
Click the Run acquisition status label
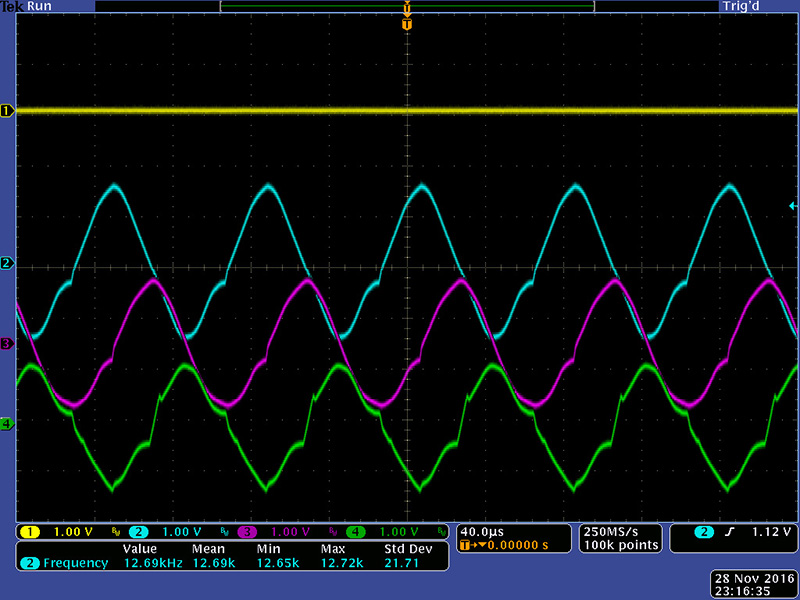point(40,6)
